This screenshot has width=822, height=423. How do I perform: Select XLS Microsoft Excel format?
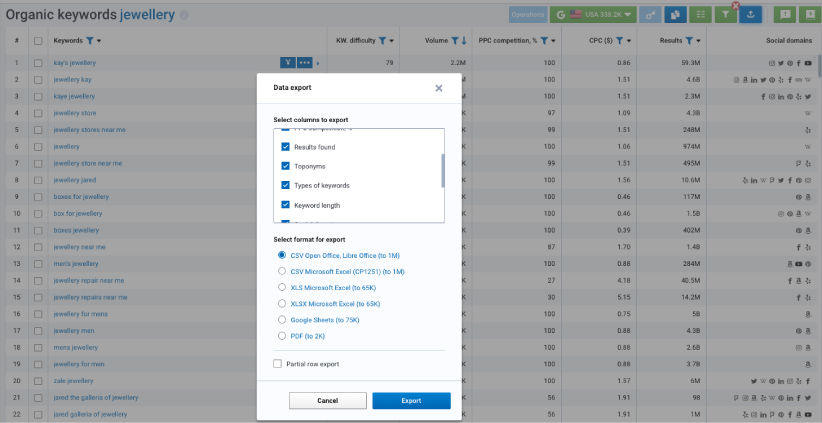[282, 287]
